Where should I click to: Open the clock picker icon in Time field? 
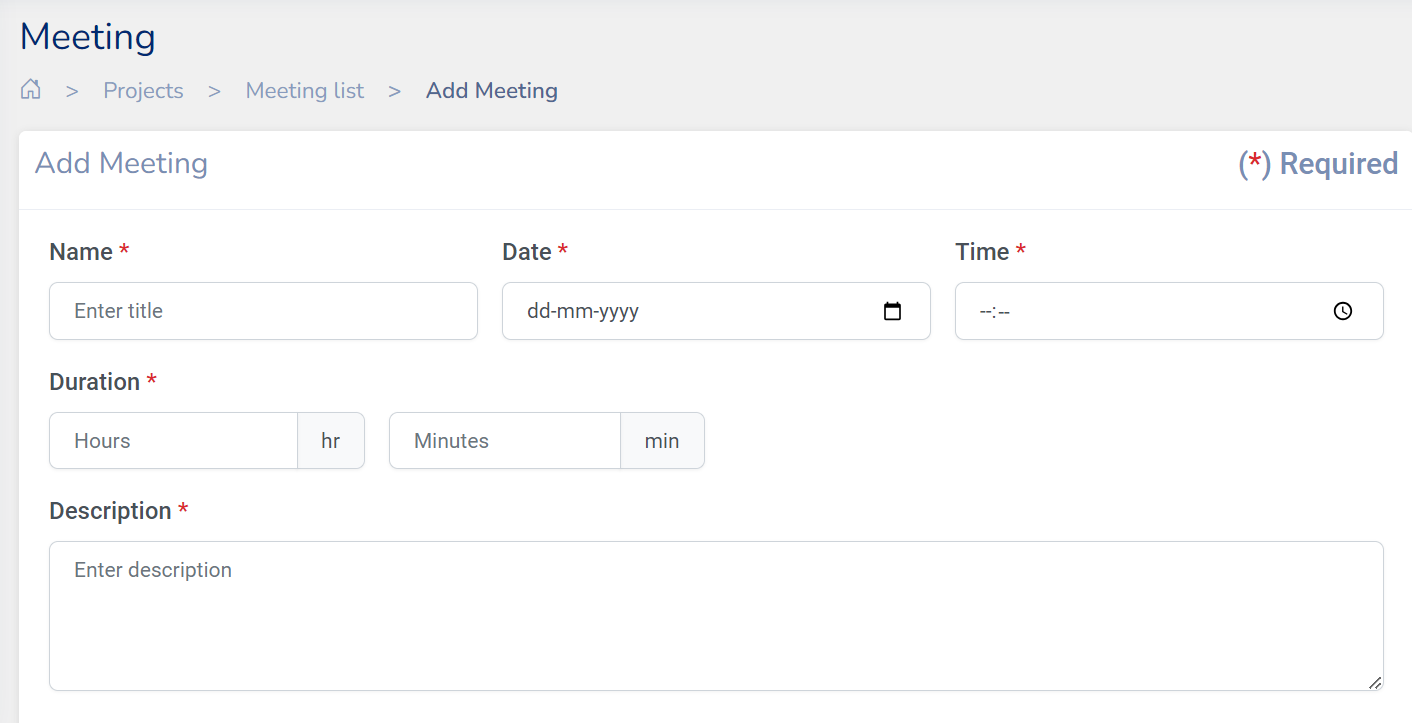(1342, 311)
